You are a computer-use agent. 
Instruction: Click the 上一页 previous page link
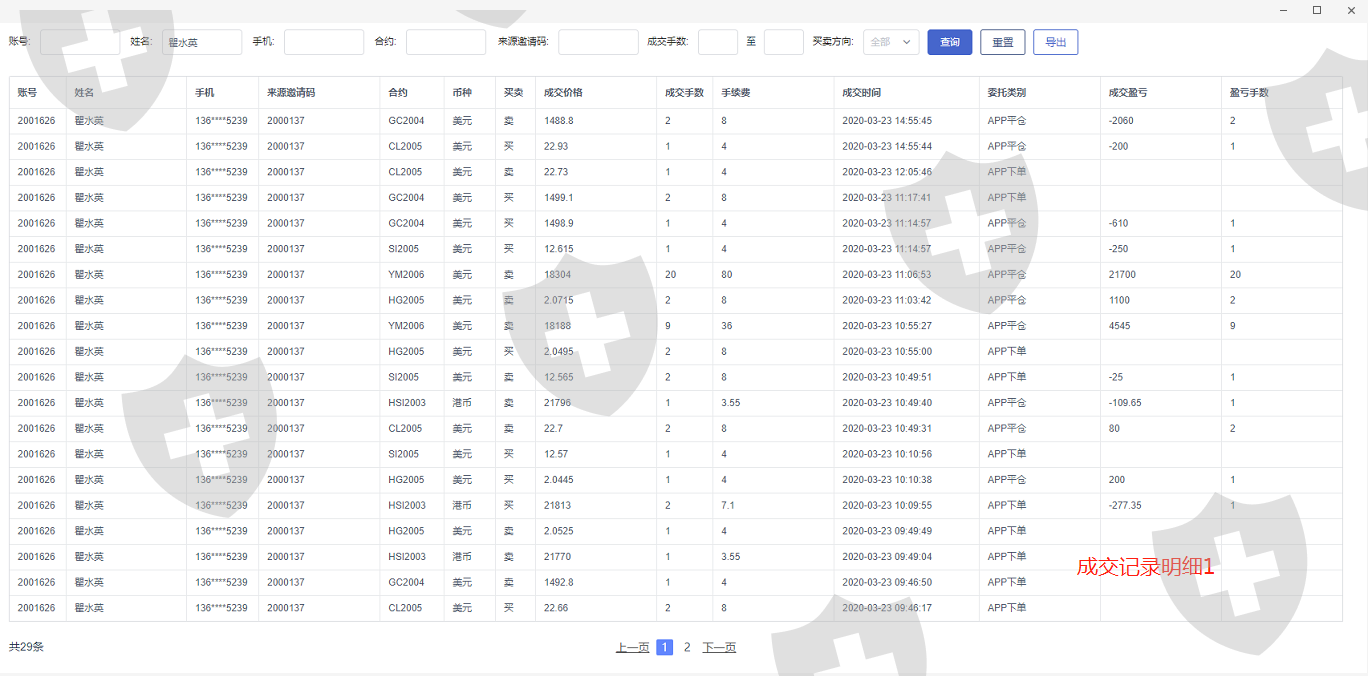632,647
